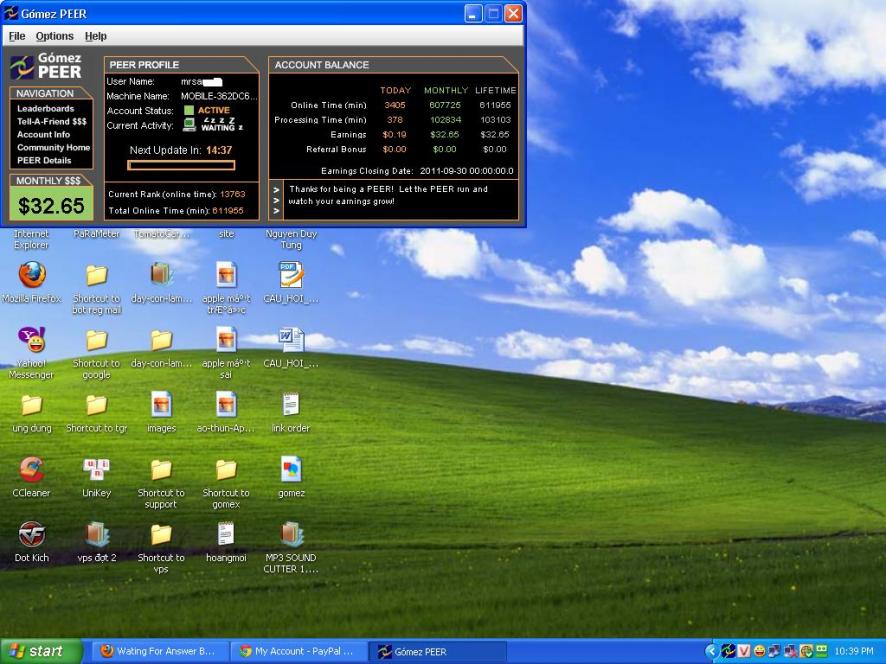Go to Account Info
Screen dimensions: 886x664
tap(43, 134)
